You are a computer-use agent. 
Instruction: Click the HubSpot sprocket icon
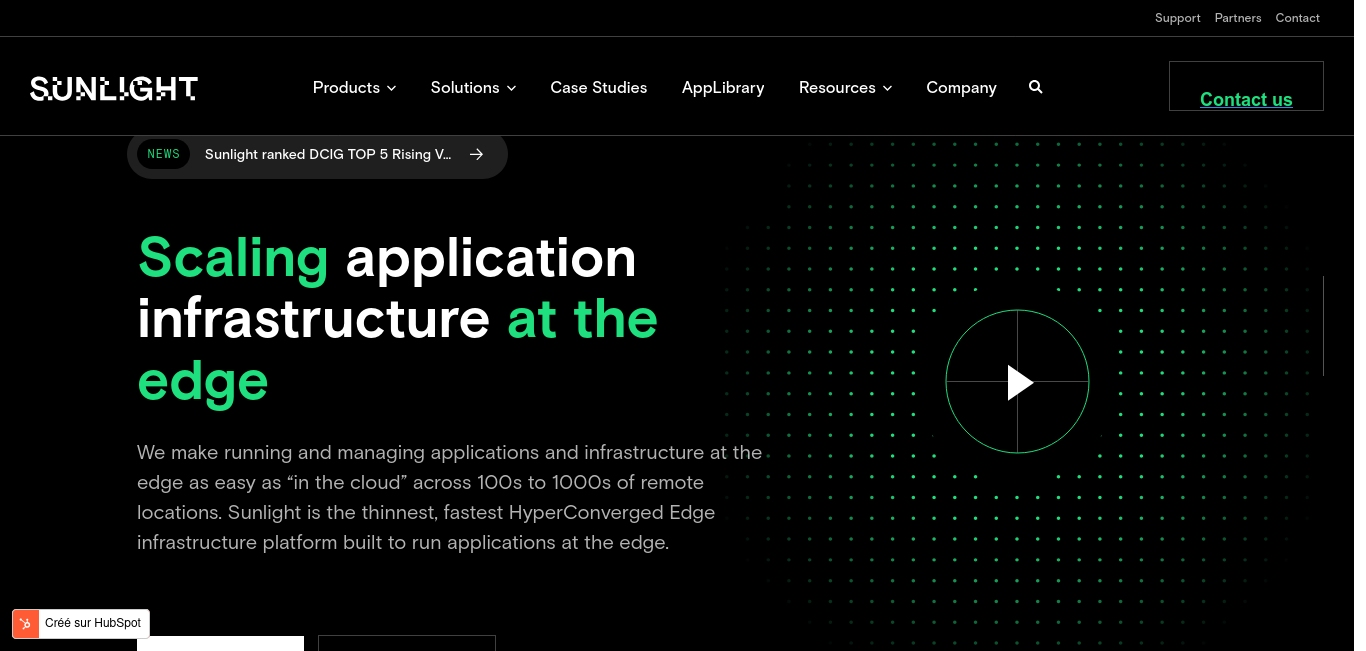pyautogui.click(x=26, y=623)
